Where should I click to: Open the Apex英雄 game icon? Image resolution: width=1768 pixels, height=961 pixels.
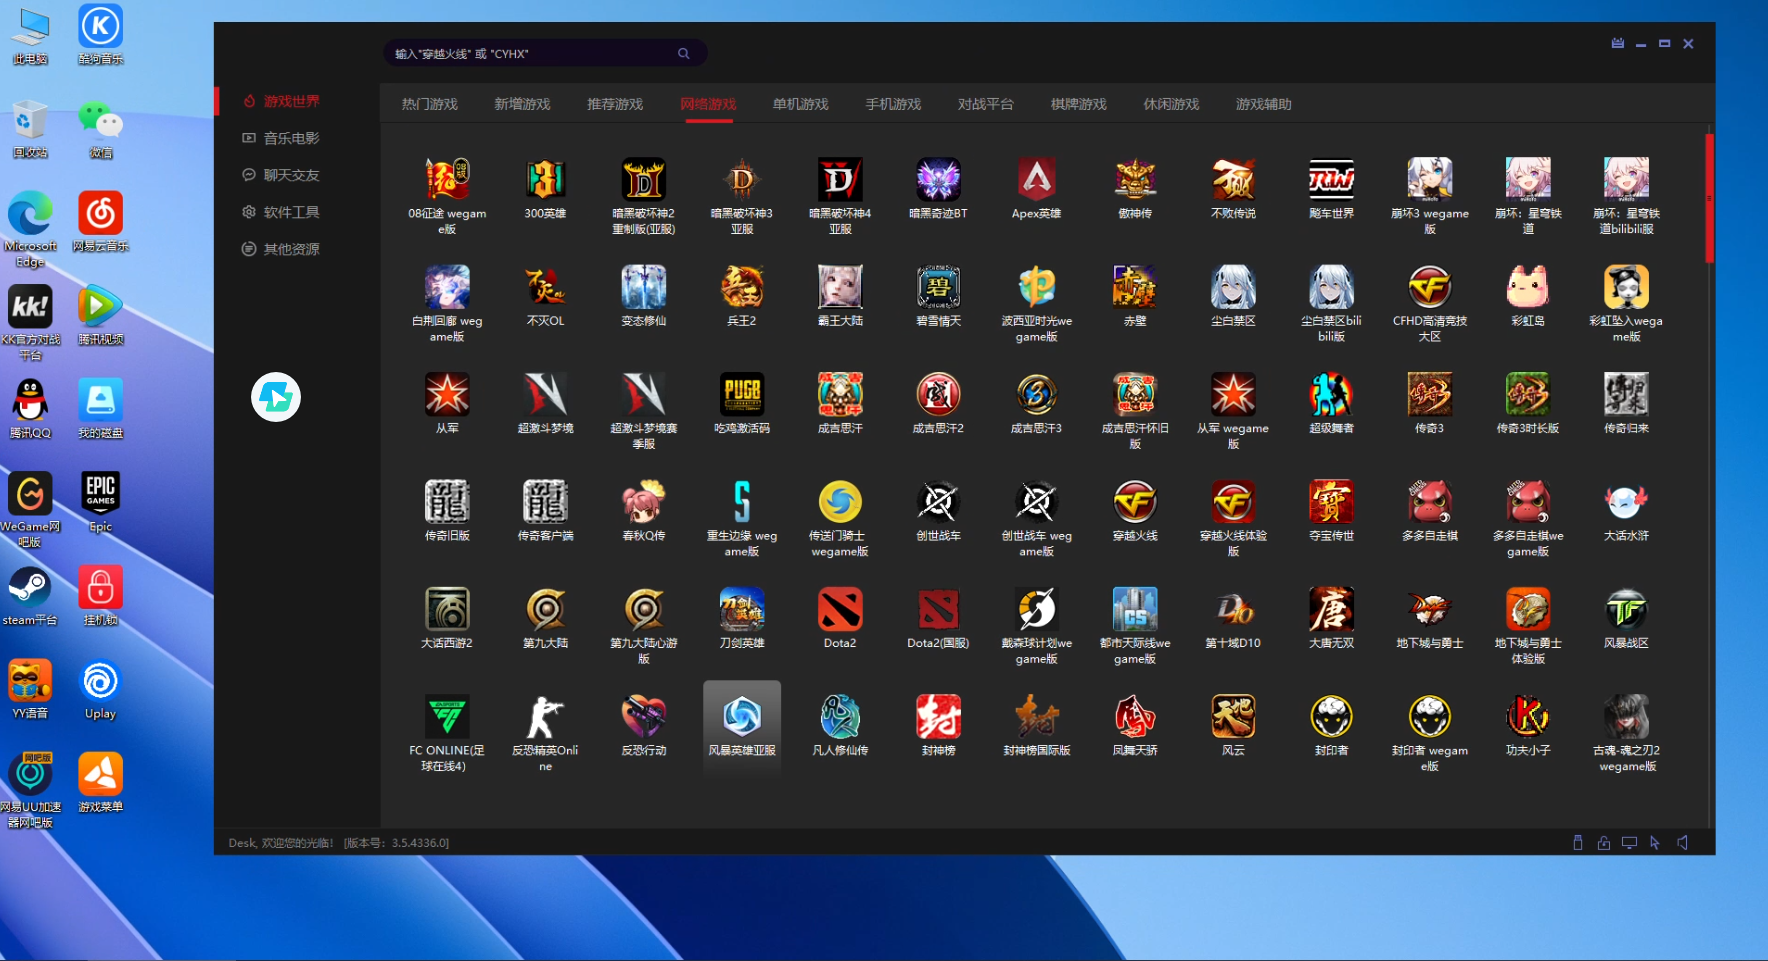click(x=1037, y=180)
